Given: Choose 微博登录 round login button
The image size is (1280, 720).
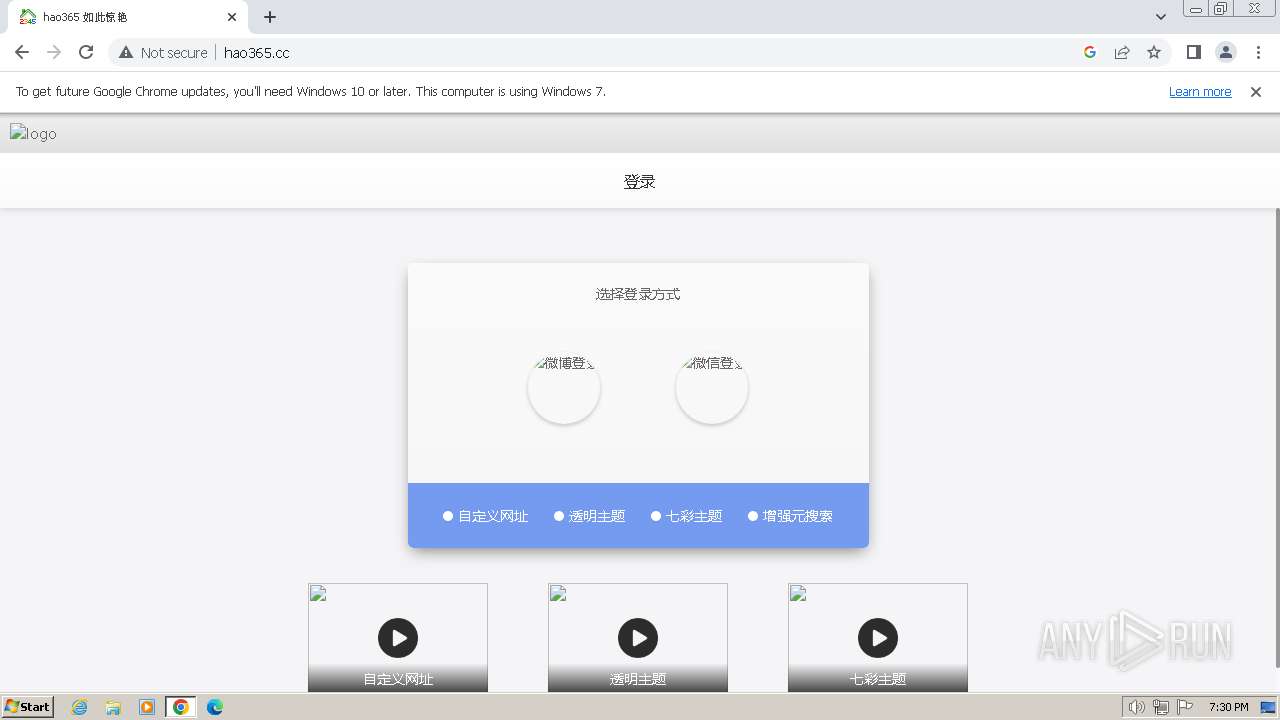Looking at the screenshot, I should [564, 388].
